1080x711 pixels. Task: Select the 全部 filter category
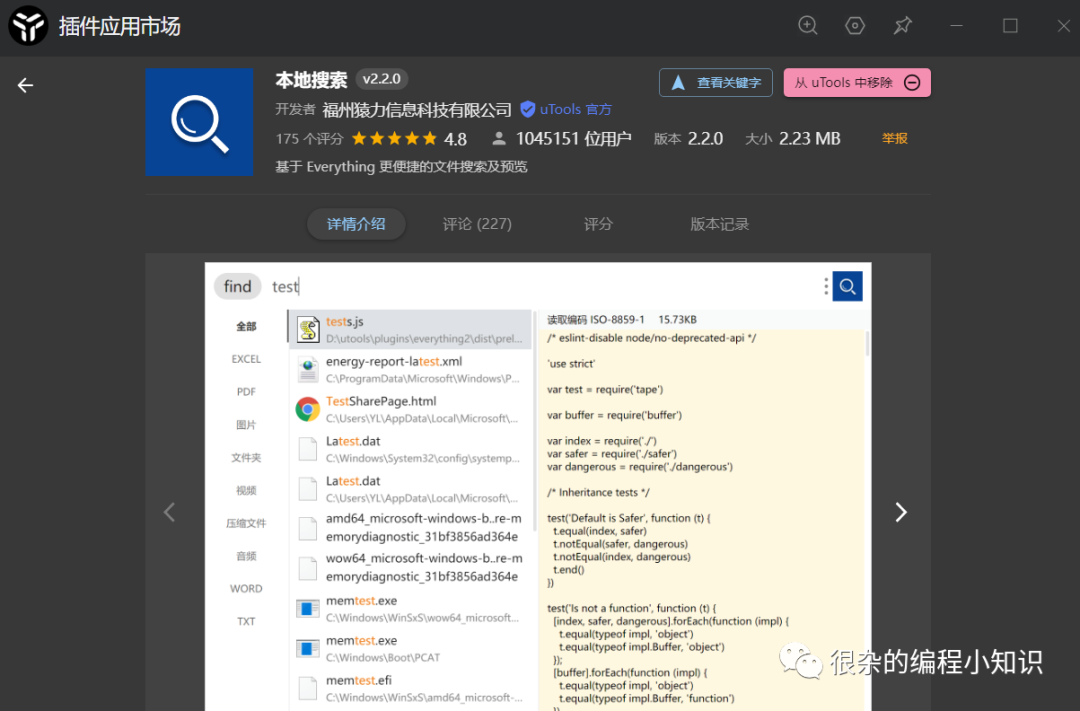click(x=246, y=326)
